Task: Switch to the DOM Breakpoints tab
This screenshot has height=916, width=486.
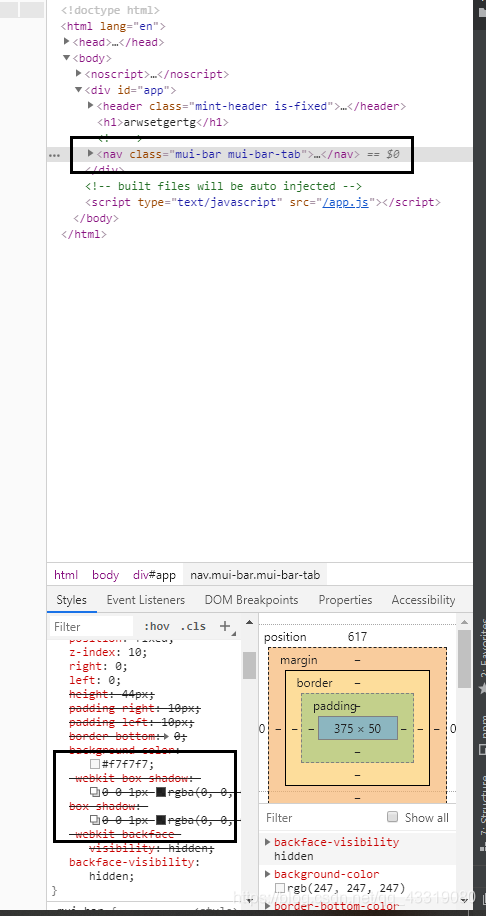Action: pos(251,600)
